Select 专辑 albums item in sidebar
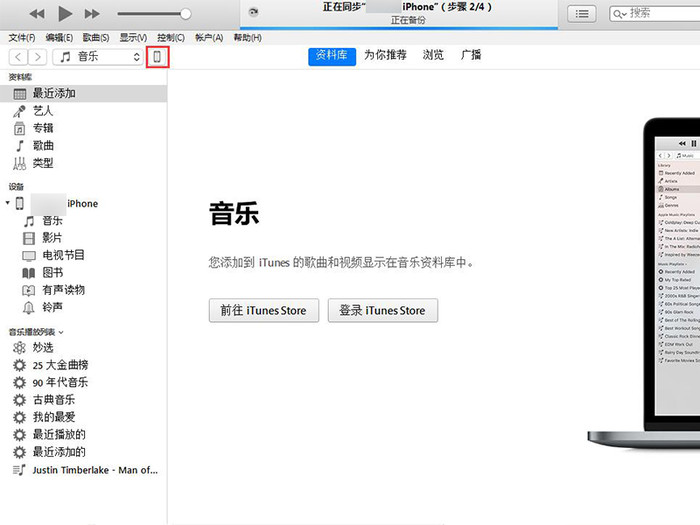 (x=83, y=128)
